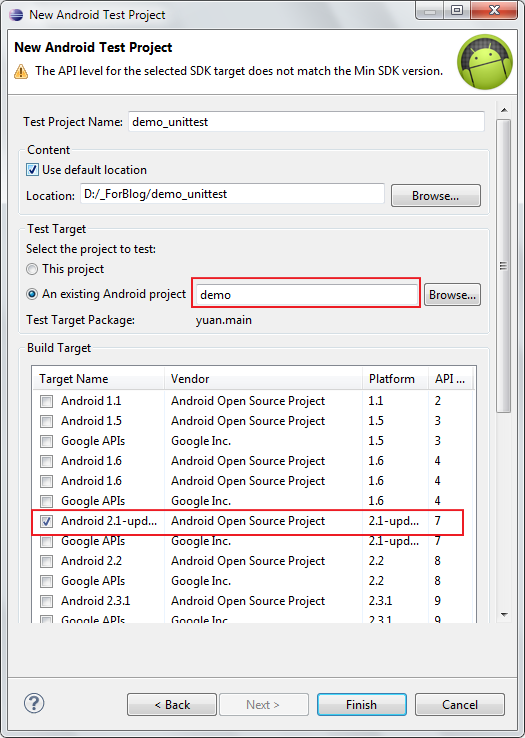Viewport: 525px width, 738px height.
Task: Sort by API column header
Action: coord(451,379)
